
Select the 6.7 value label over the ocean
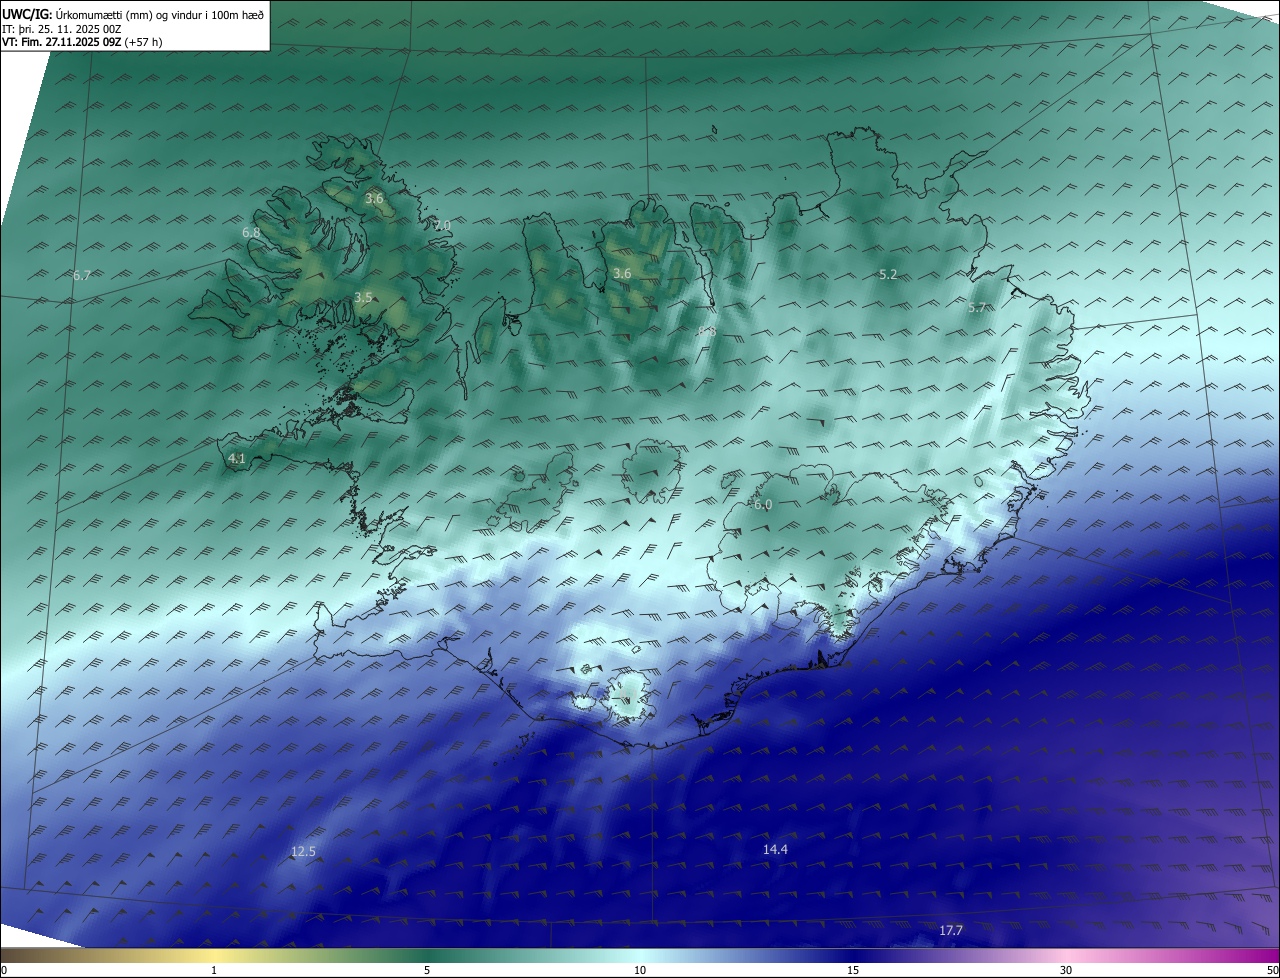pyautogui.click(x=82, y=275)
